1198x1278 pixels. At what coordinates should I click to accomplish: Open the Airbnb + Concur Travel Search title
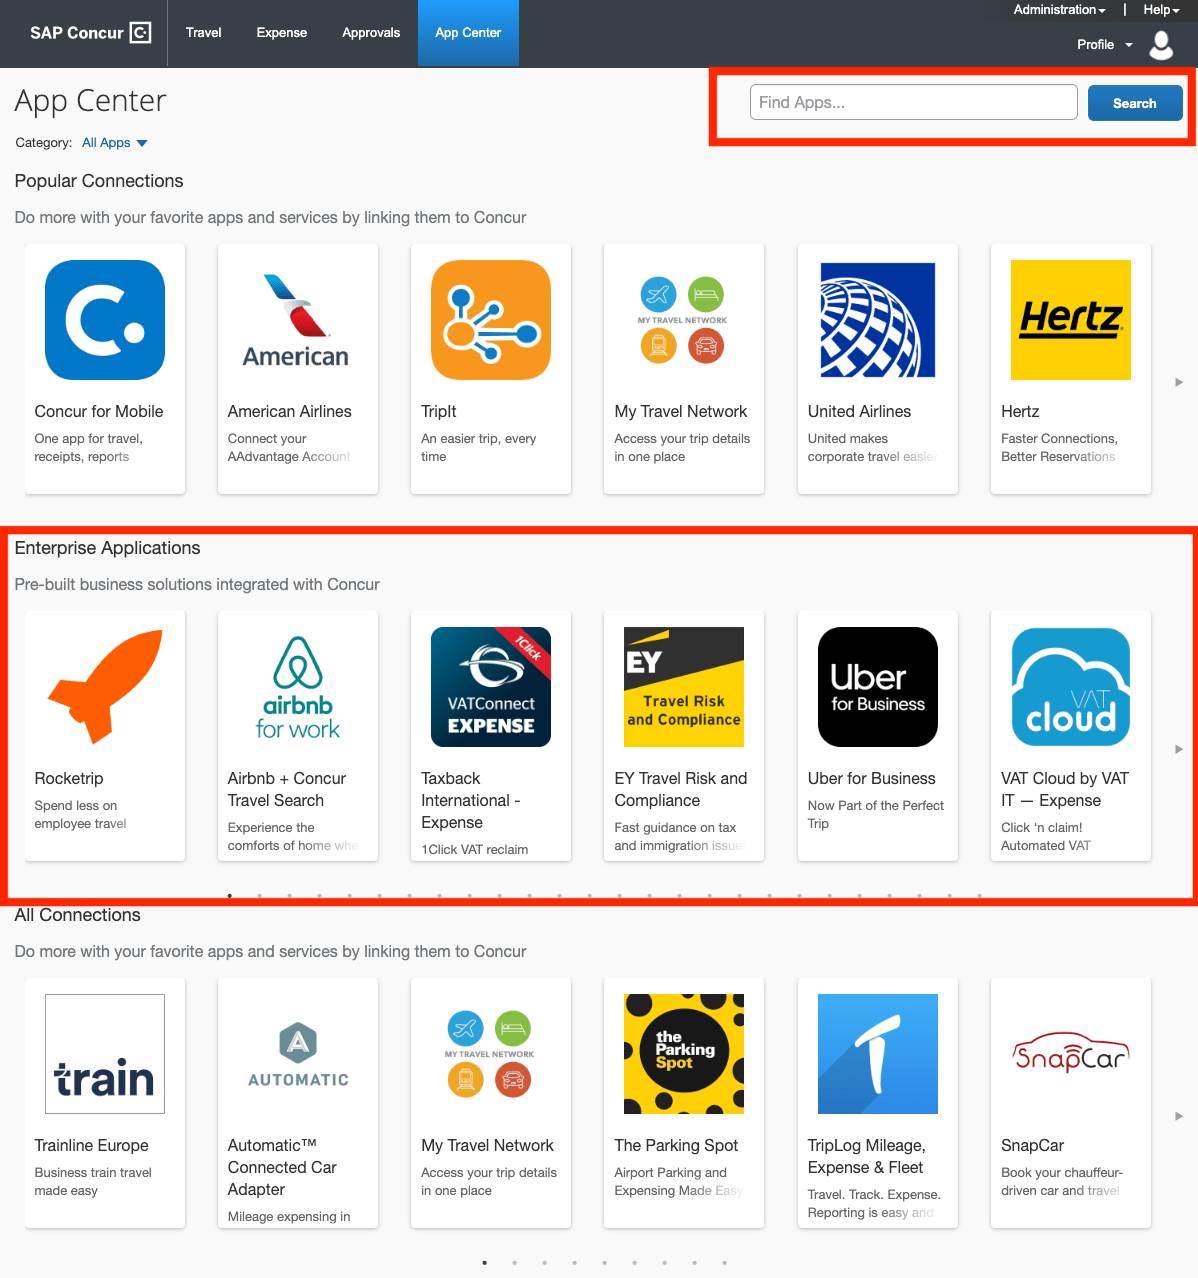click(287, 790)
